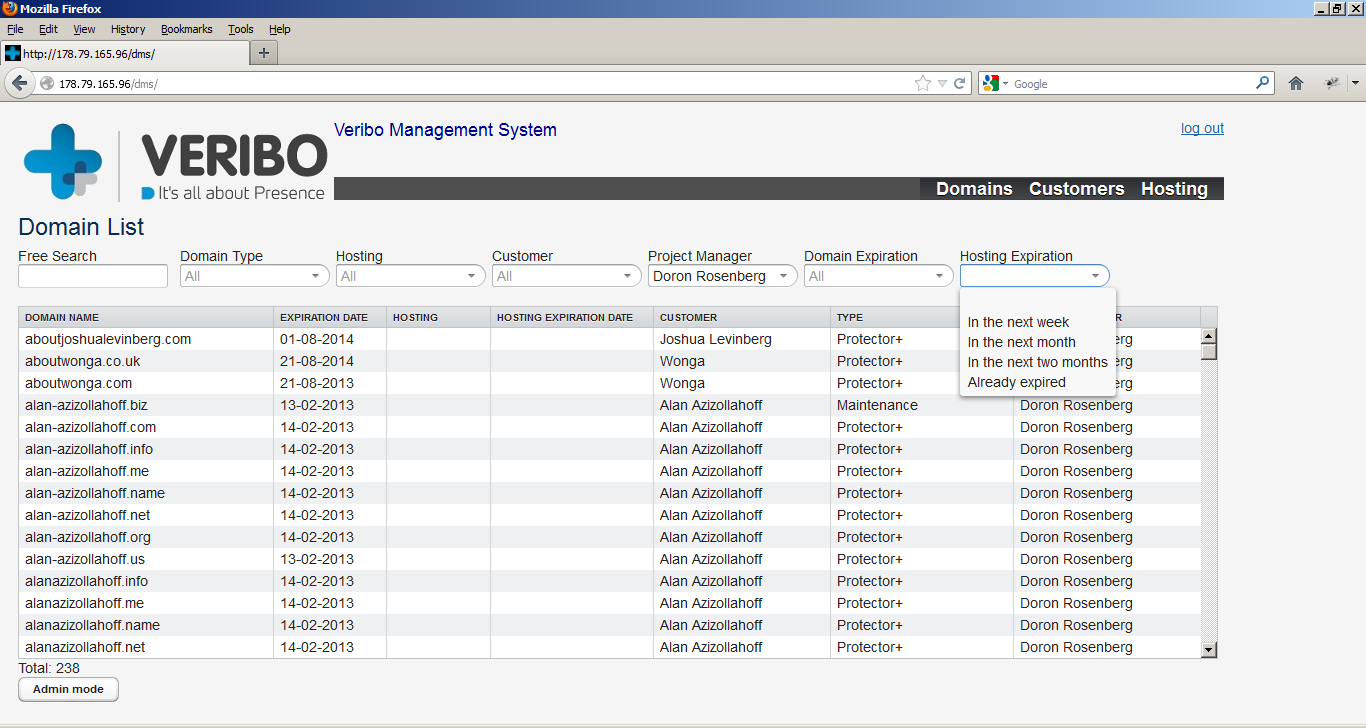This screenshot has height=728, width=1366.
Task: Click the reload page icon
Action: [960, 84]
